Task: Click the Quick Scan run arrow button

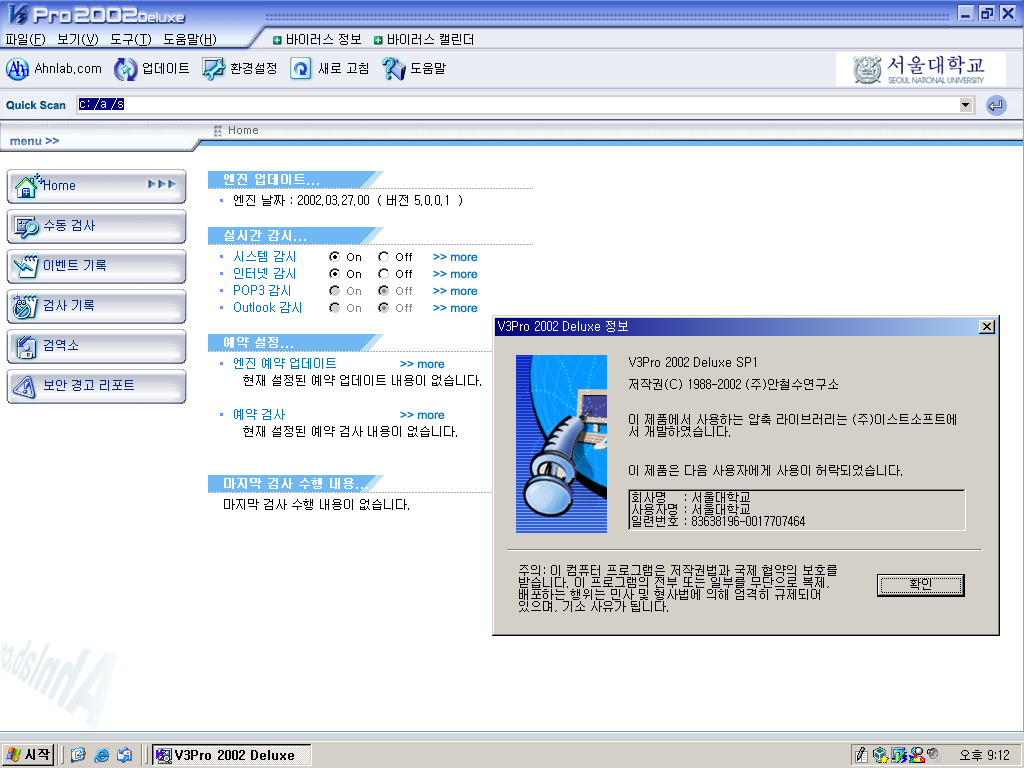Action: coord(996,105)
